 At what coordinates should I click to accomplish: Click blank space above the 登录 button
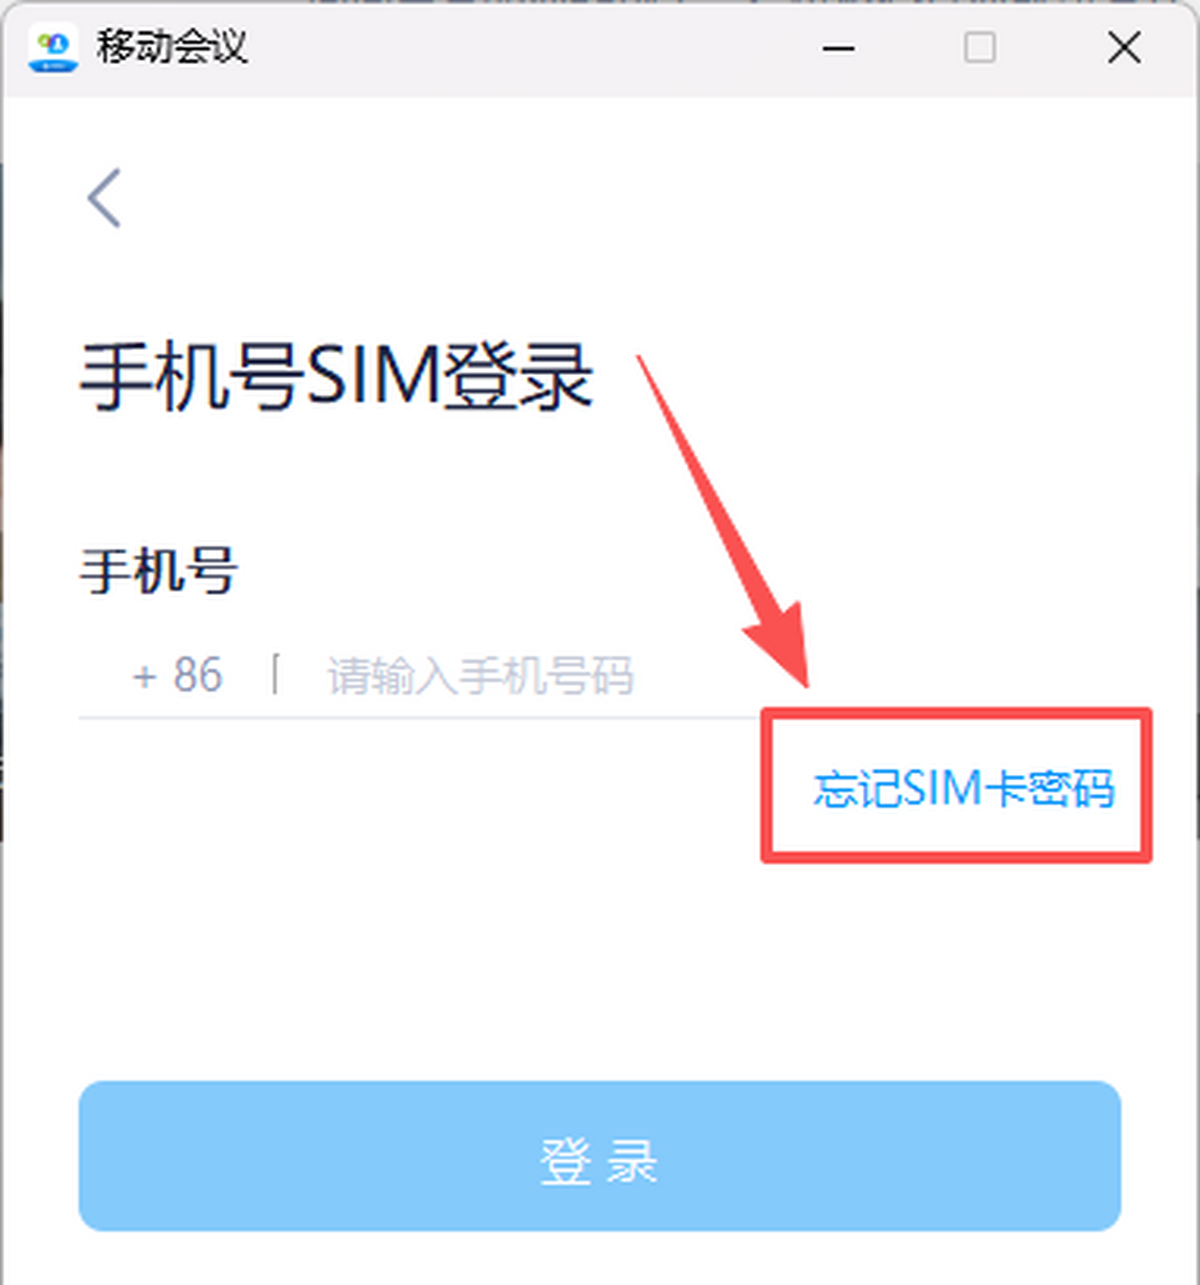coord(600,970)
